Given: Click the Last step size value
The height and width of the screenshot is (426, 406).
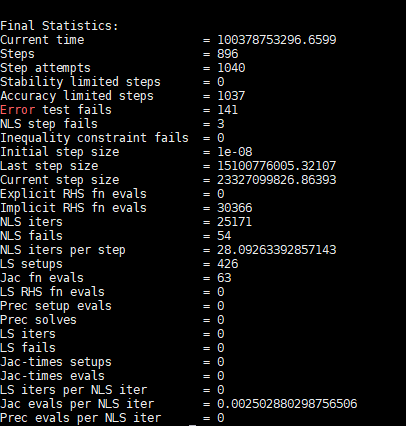Looking at the screenshot, I should click(x=277, y=166).
